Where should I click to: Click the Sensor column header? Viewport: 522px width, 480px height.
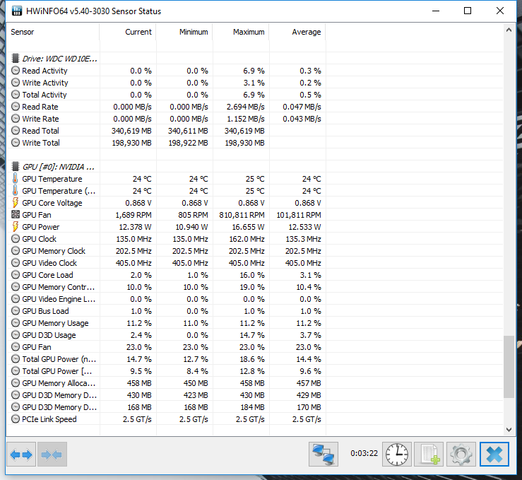[22, 32]
